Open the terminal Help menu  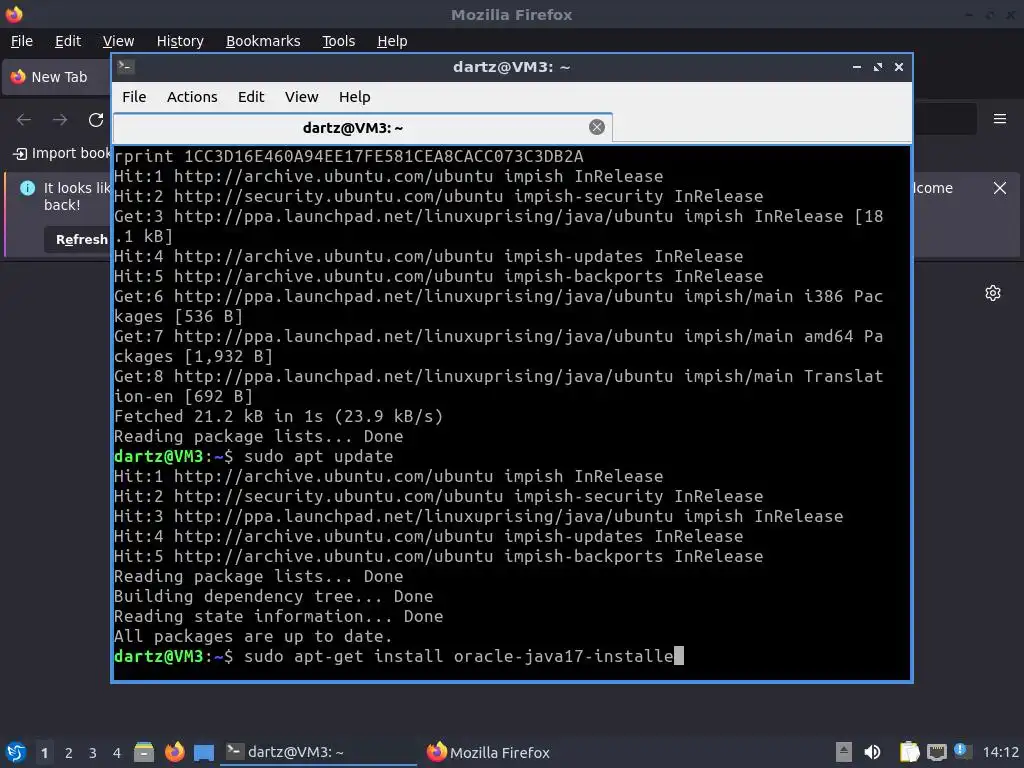pos(355,97)
